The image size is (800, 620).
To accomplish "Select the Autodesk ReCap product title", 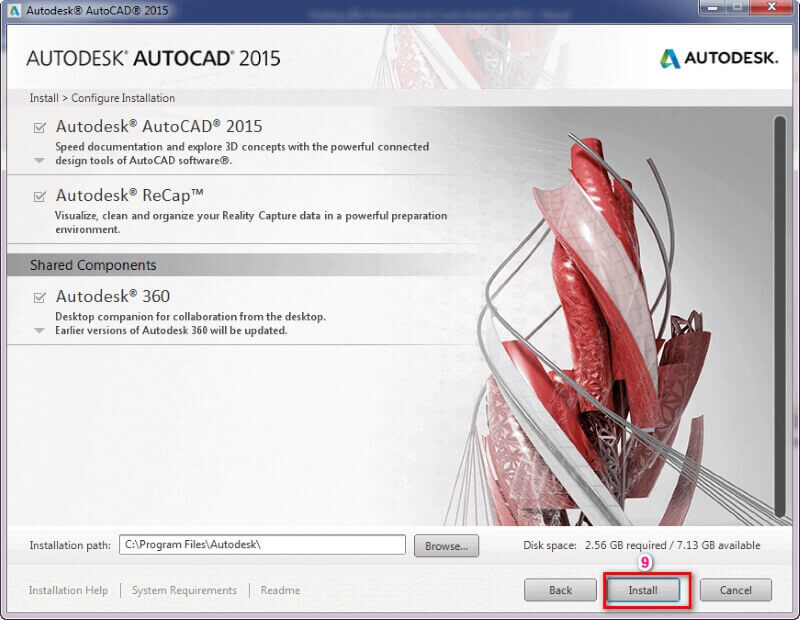I will (130, 195).
